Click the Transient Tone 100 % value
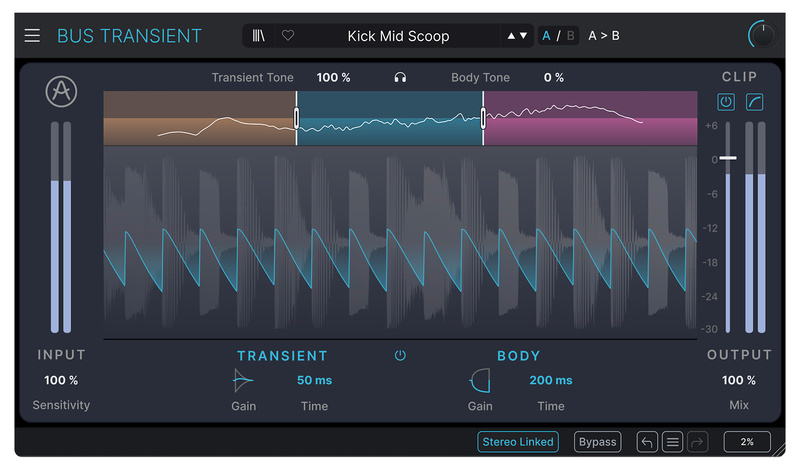 [333, 78]
